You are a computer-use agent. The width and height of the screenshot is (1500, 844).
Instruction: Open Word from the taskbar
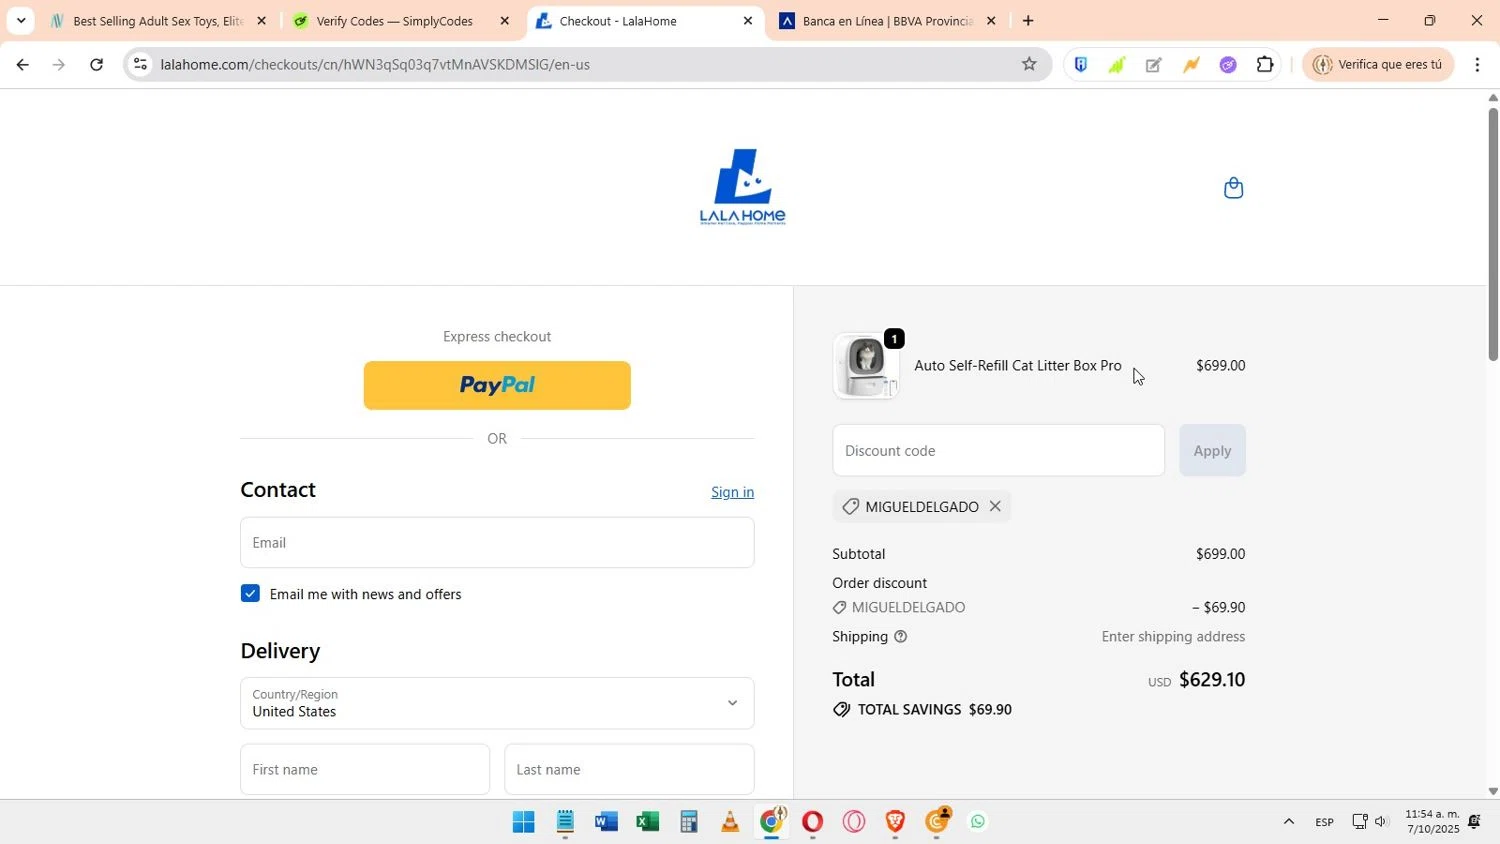click(606, 822)
